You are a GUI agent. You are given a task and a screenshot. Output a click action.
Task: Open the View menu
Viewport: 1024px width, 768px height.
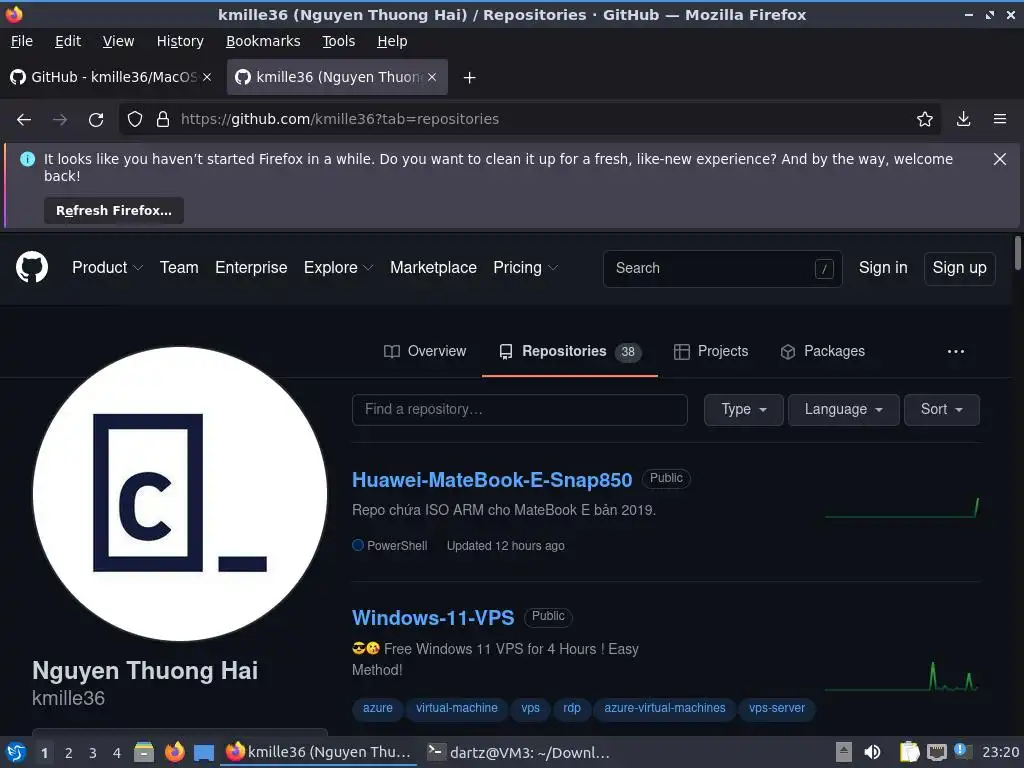coord(118,41)
